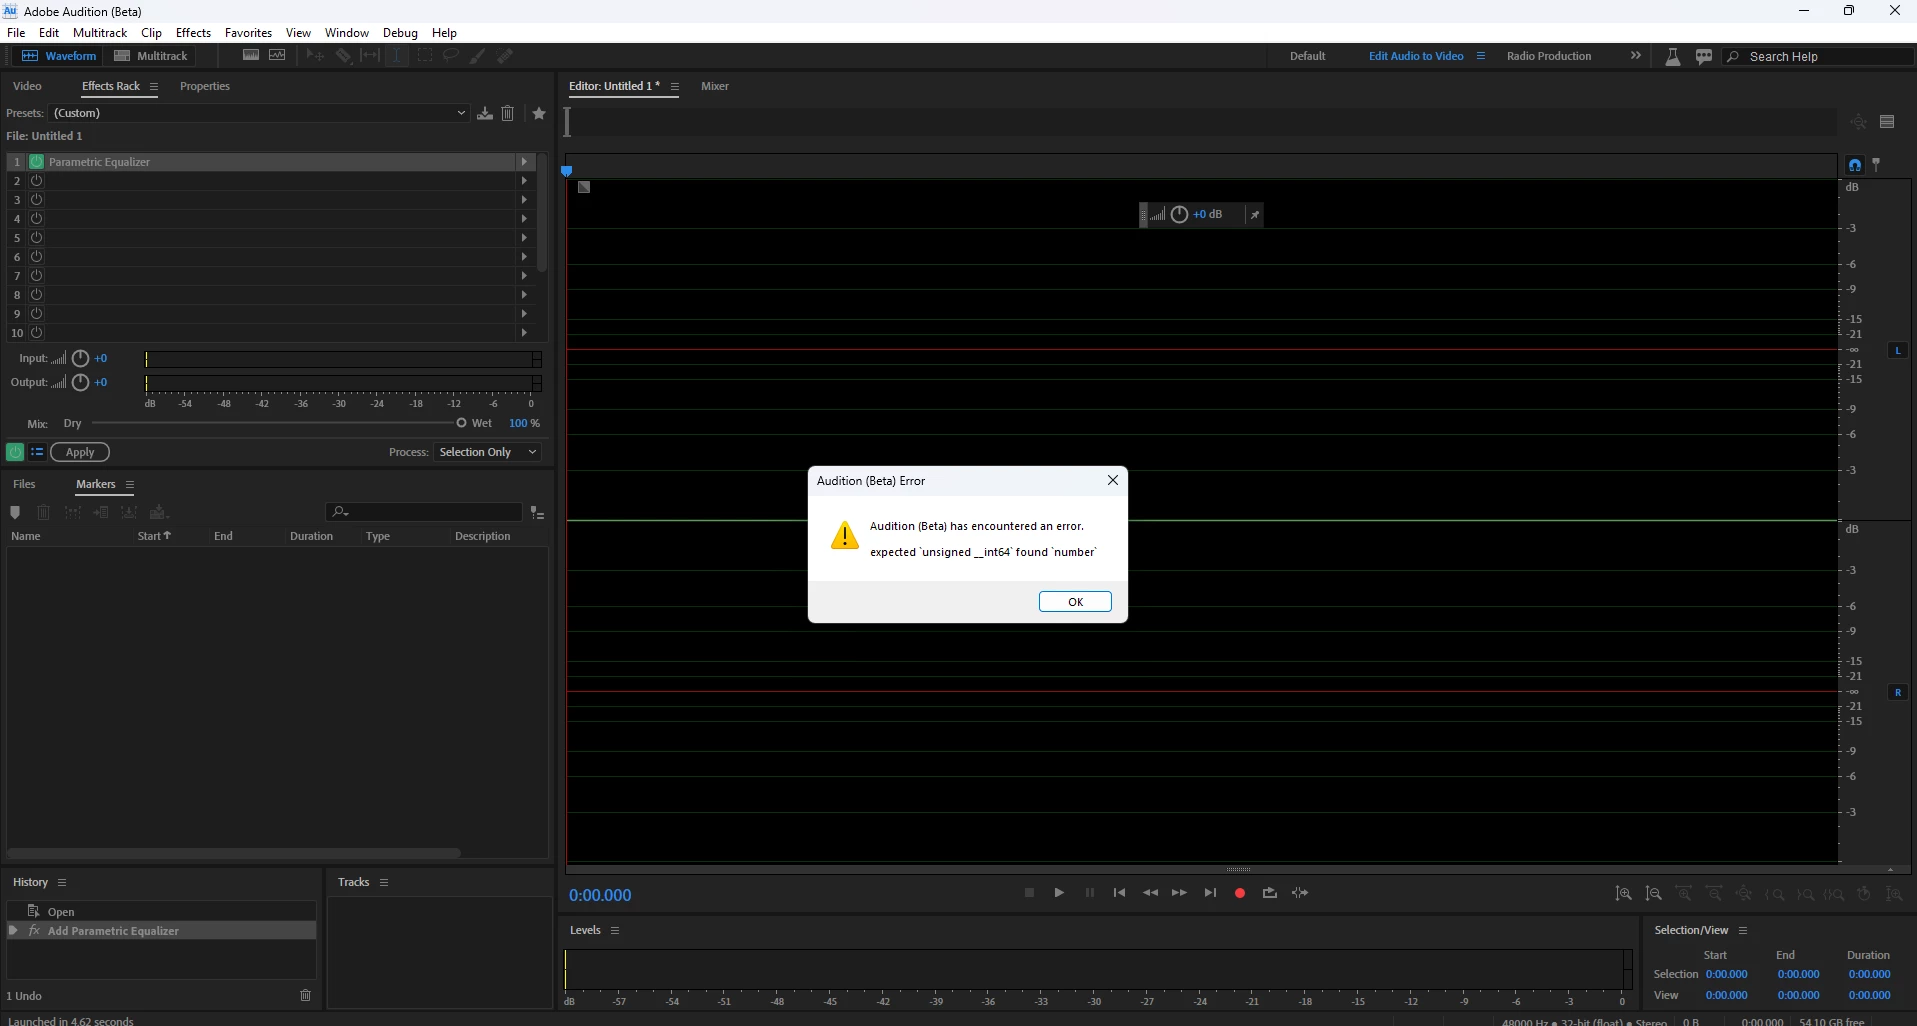Toggle power for effect slot 3
The height and width of the screenshot is (1026, 1917).
pyautogui.click(x=37, y=200)
